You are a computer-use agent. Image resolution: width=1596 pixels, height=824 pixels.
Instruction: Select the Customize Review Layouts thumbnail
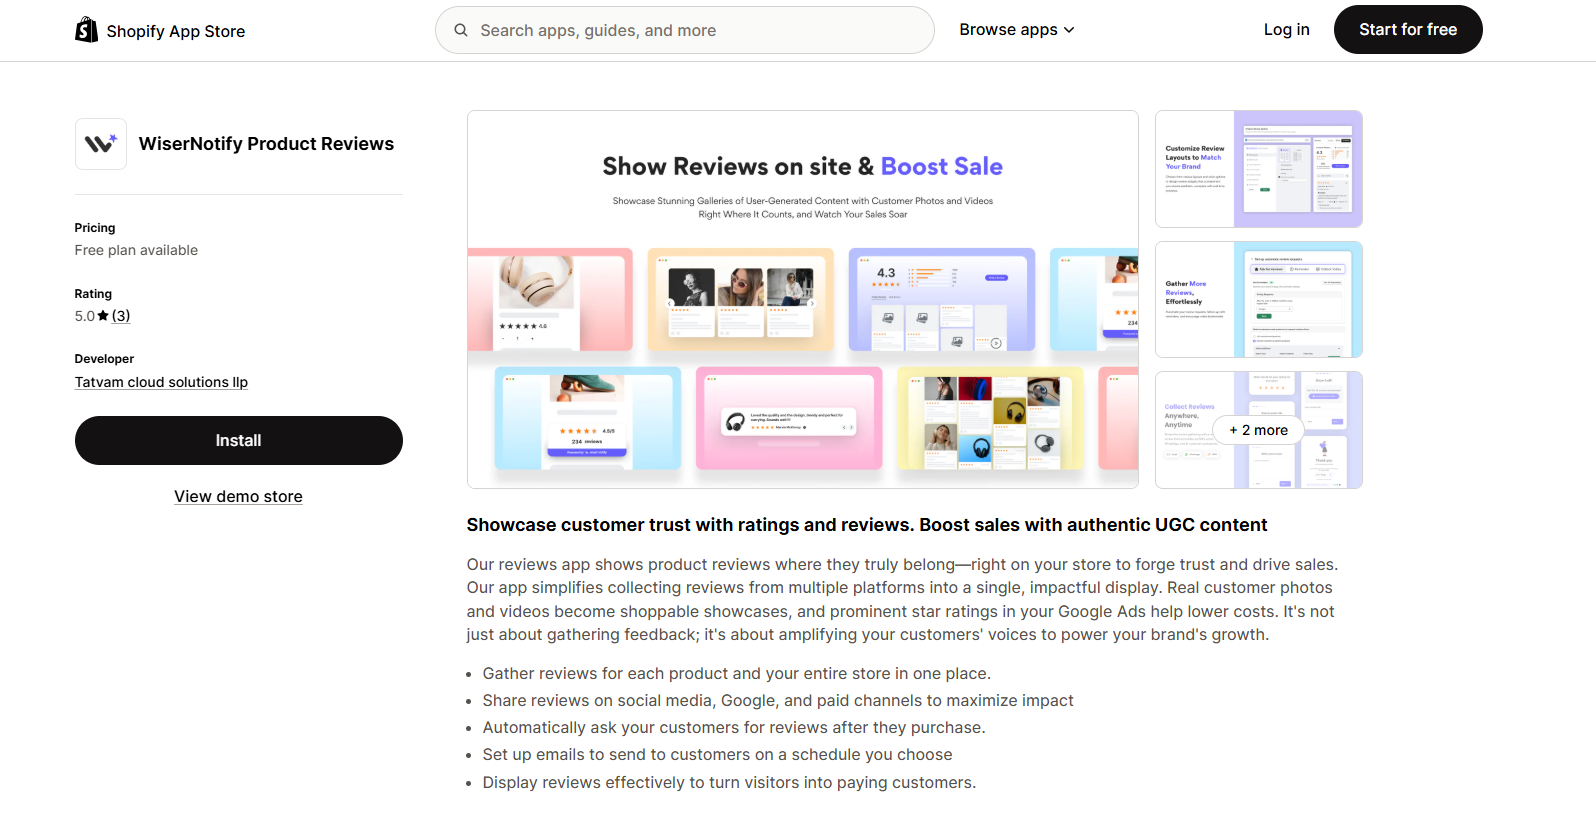(1258, 169)
